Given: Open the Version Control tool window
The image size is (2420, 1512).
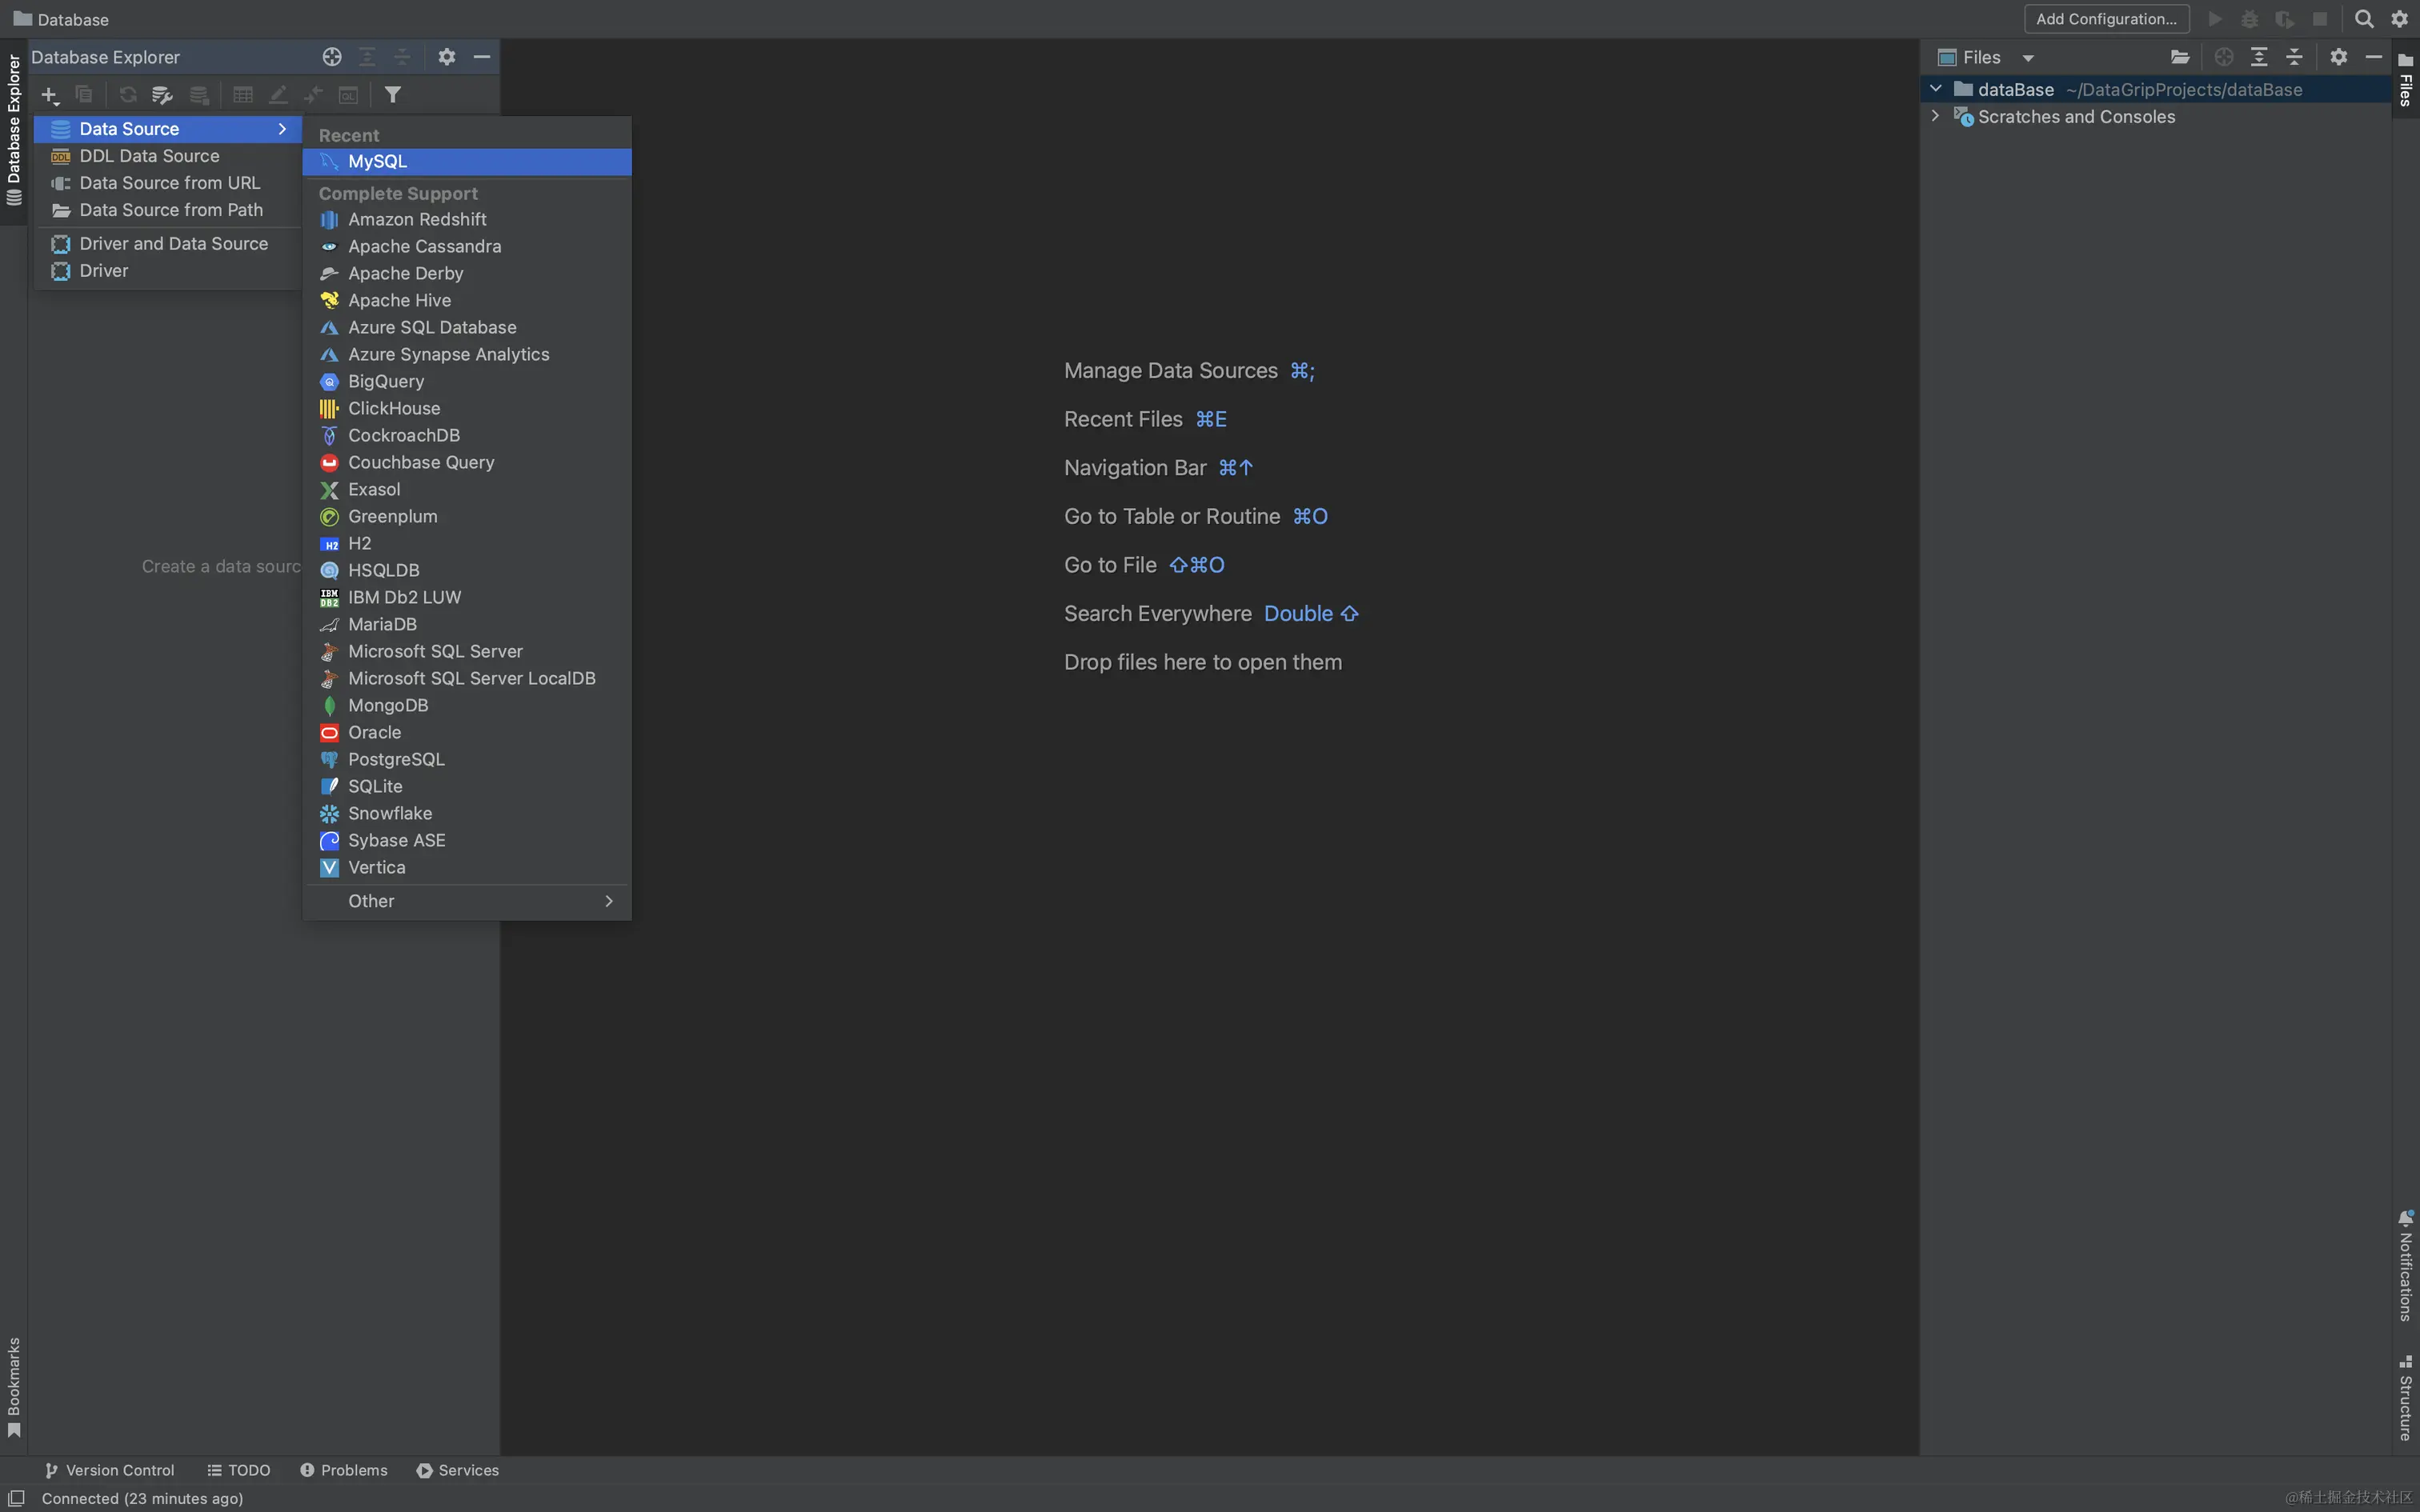Looking at the screenshot, I should pyautogui.click(x=110, y=1470).
